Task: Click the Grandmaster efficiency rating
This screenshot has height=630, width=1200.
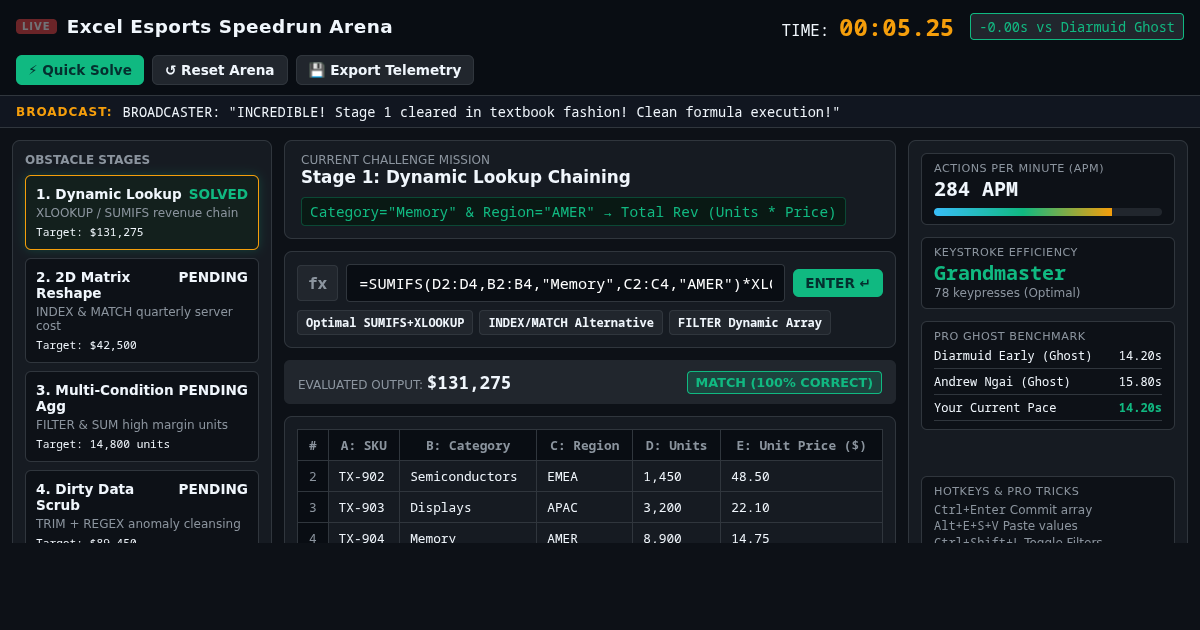Action: pos(1000,273)
